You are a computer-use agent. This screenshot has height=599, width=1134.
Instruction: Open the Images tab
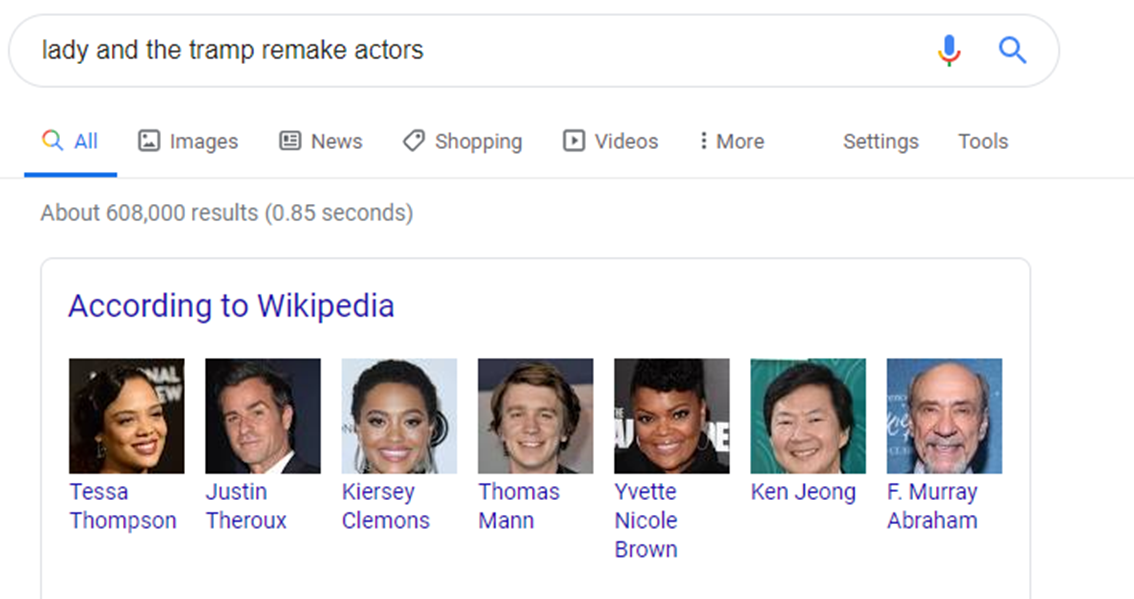point(188,141)
